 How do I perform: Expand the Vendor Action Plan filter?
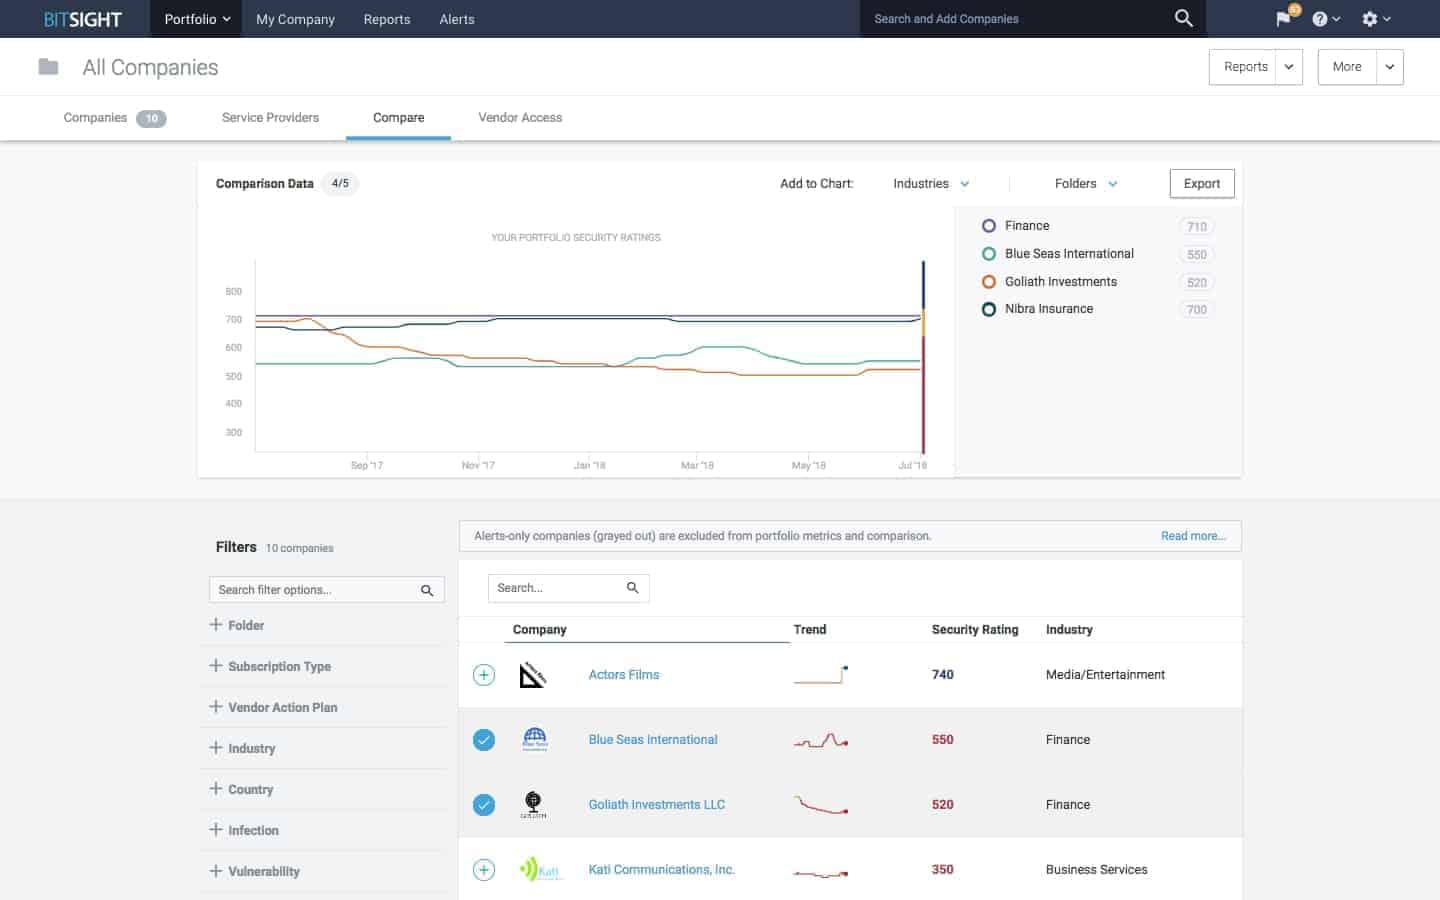(x=273, y=708)
